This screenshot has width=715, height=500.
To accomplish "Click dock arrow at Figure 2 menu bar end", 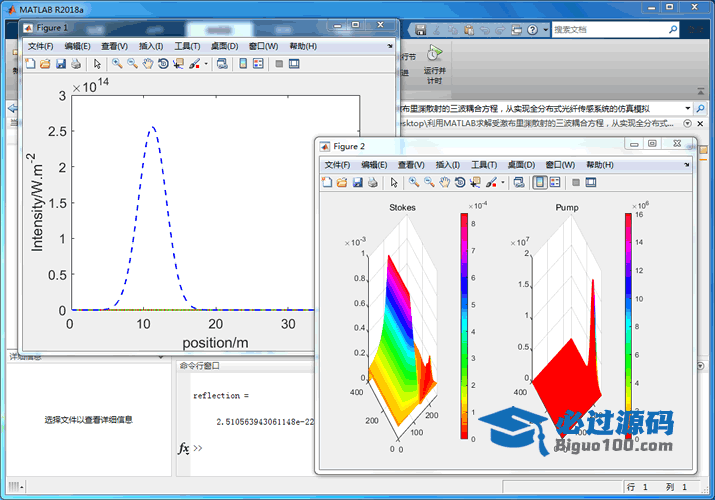I will pyautogui.click(x=687, y=165).
